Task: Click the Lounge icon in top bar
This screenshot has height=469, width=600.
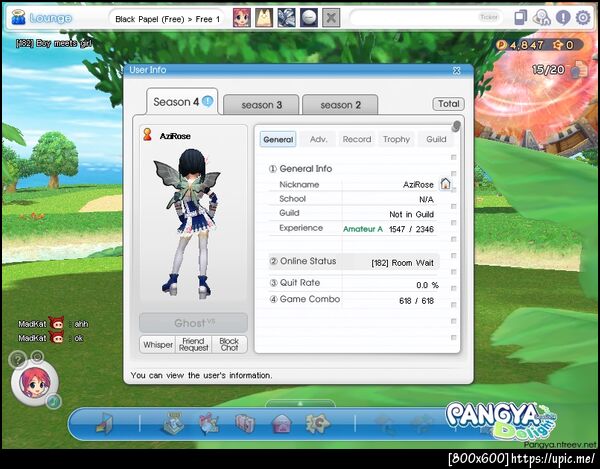Action: click(x=18, y=18)
